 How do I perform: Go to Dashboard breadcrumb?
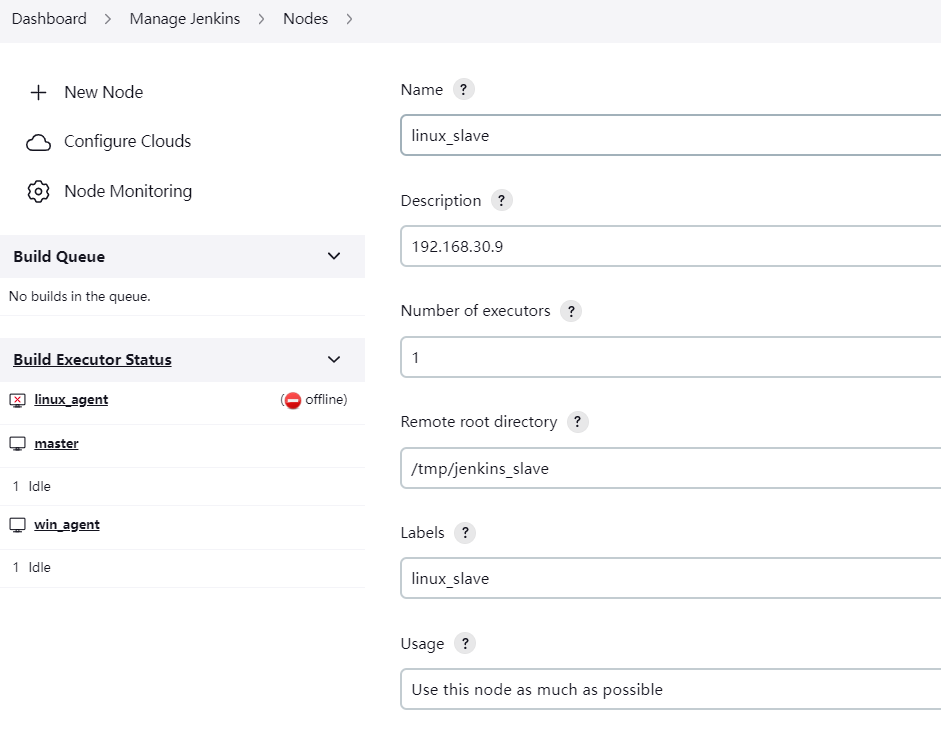point(49,19)
